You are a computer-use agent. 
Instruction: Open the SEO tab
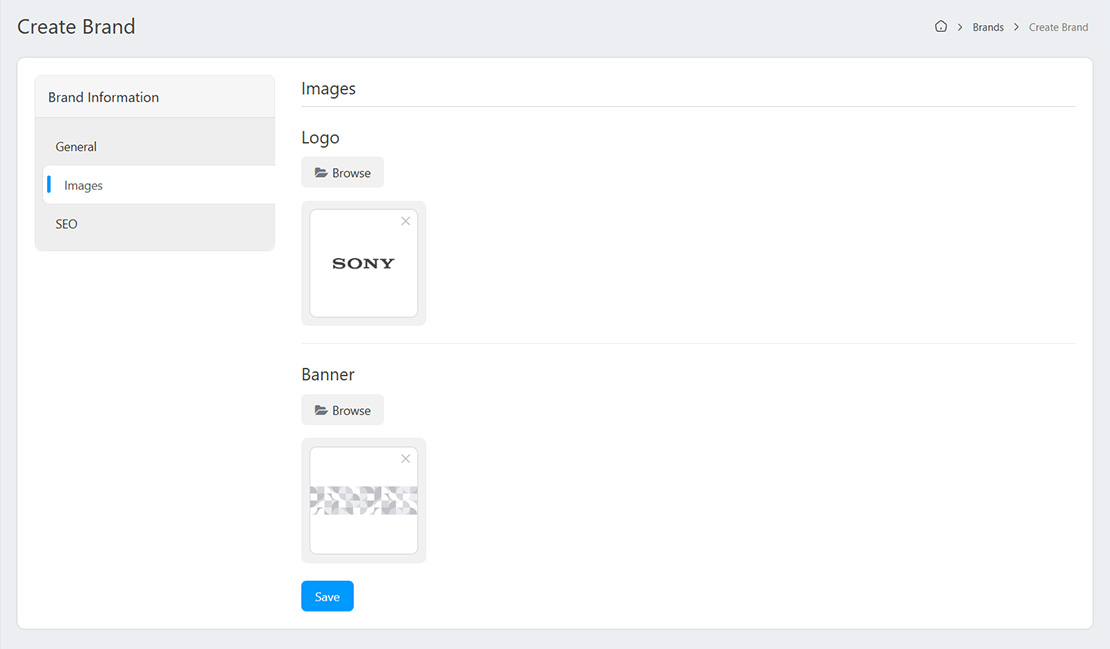[x=67, y=224]
